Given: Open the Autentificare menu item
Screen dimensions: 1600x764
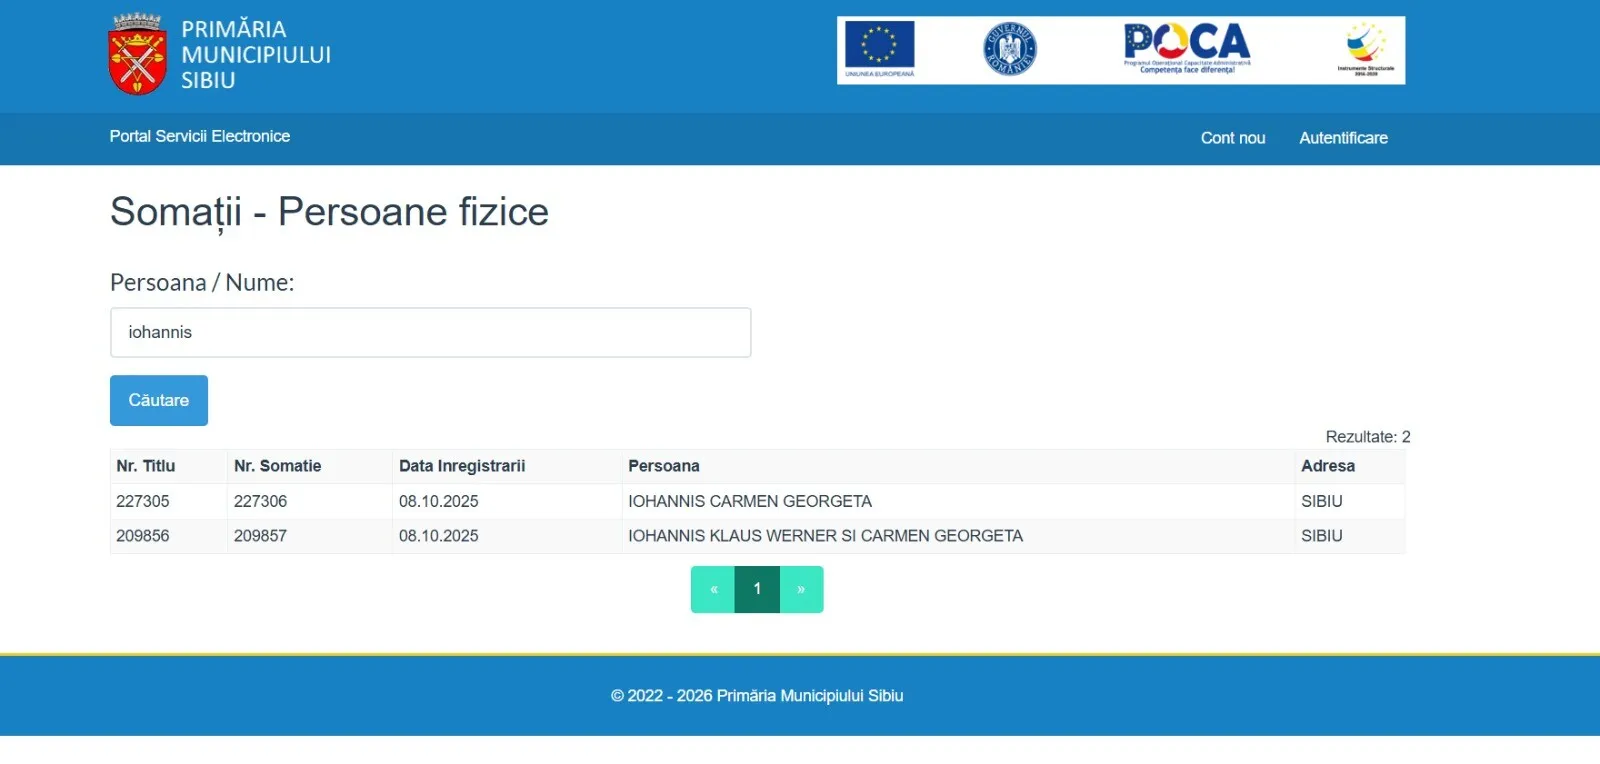Looking at the screenshot, I should 1343,138.
